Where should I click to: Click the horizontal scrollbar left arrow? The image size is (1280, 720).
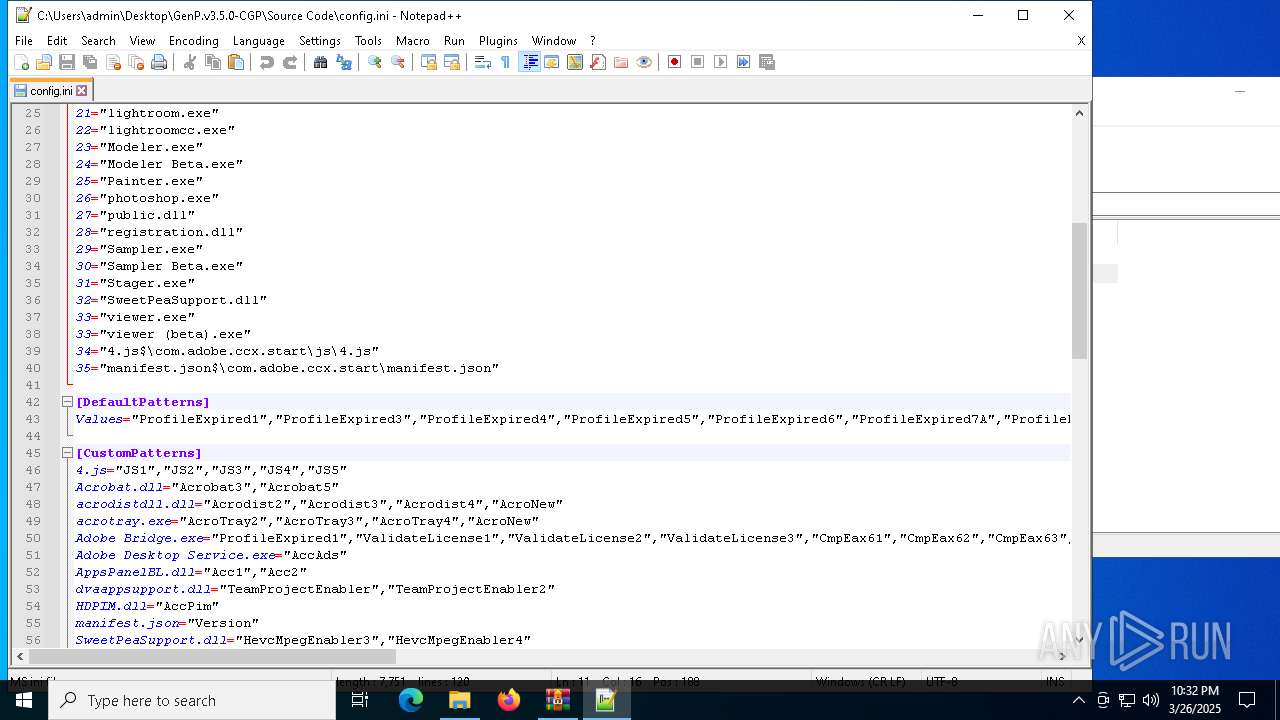point(20,656)
